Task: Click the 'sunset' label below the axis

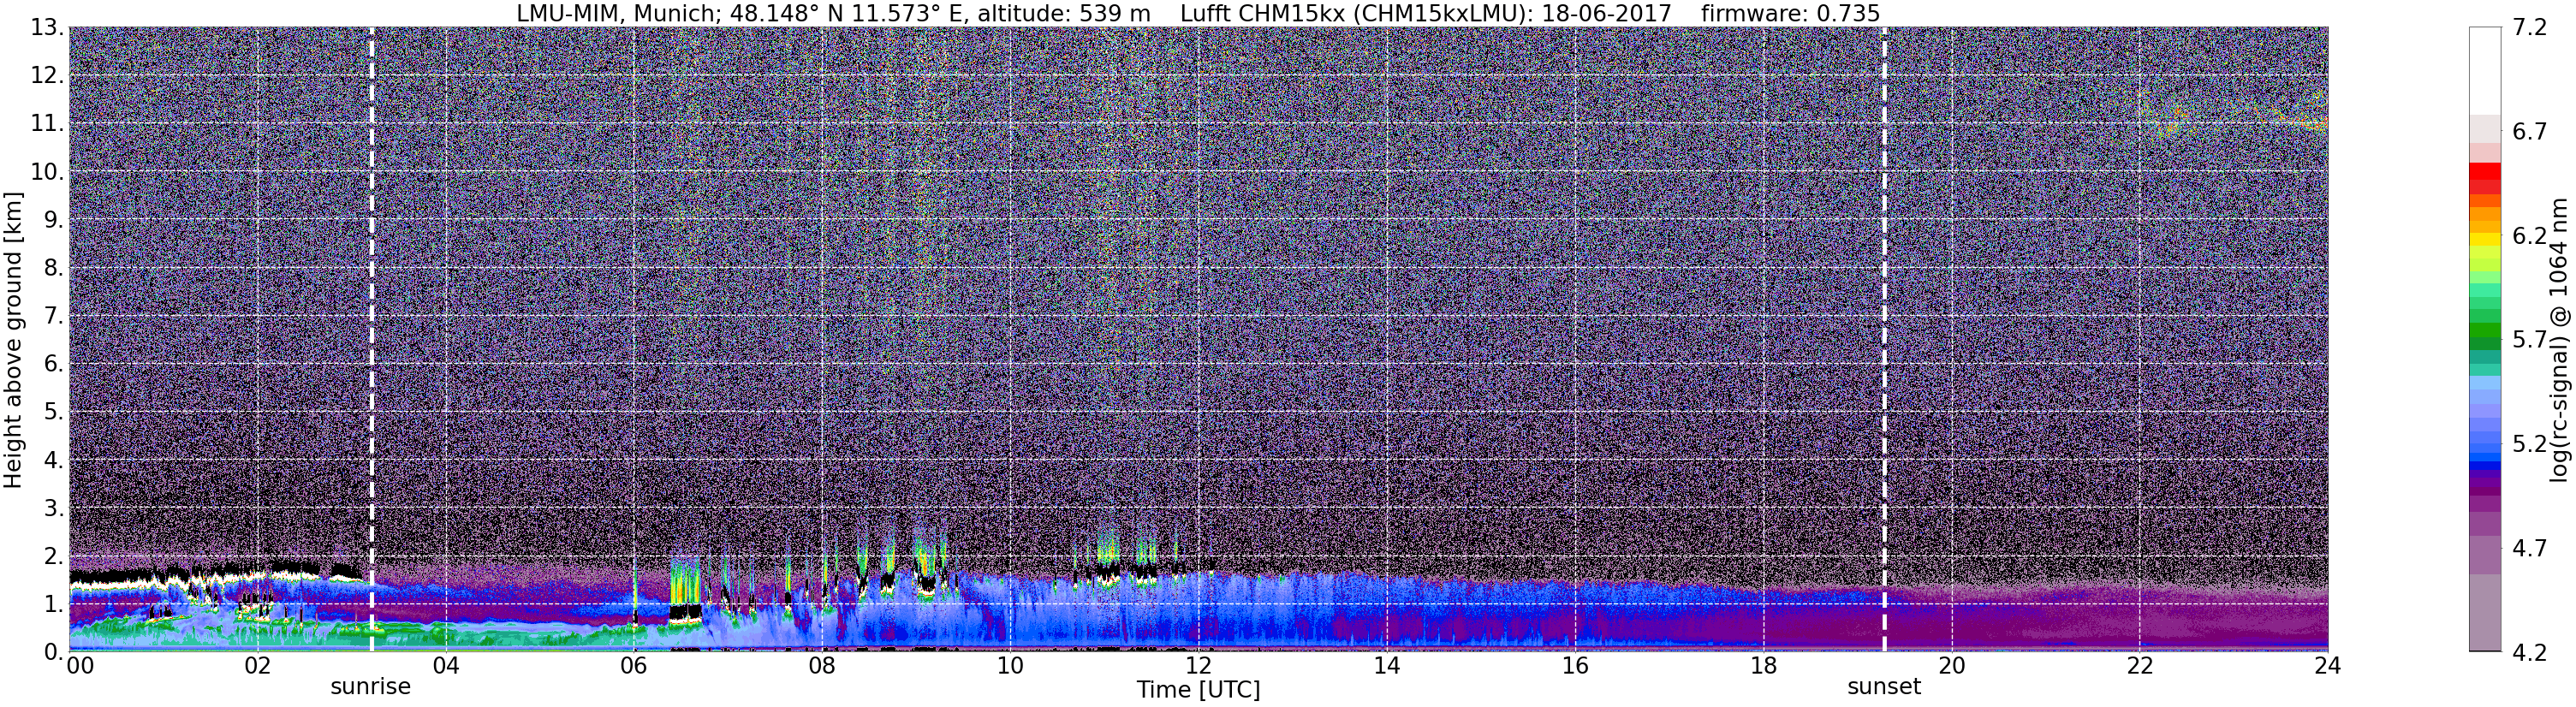Action: tap(1884, 687)
